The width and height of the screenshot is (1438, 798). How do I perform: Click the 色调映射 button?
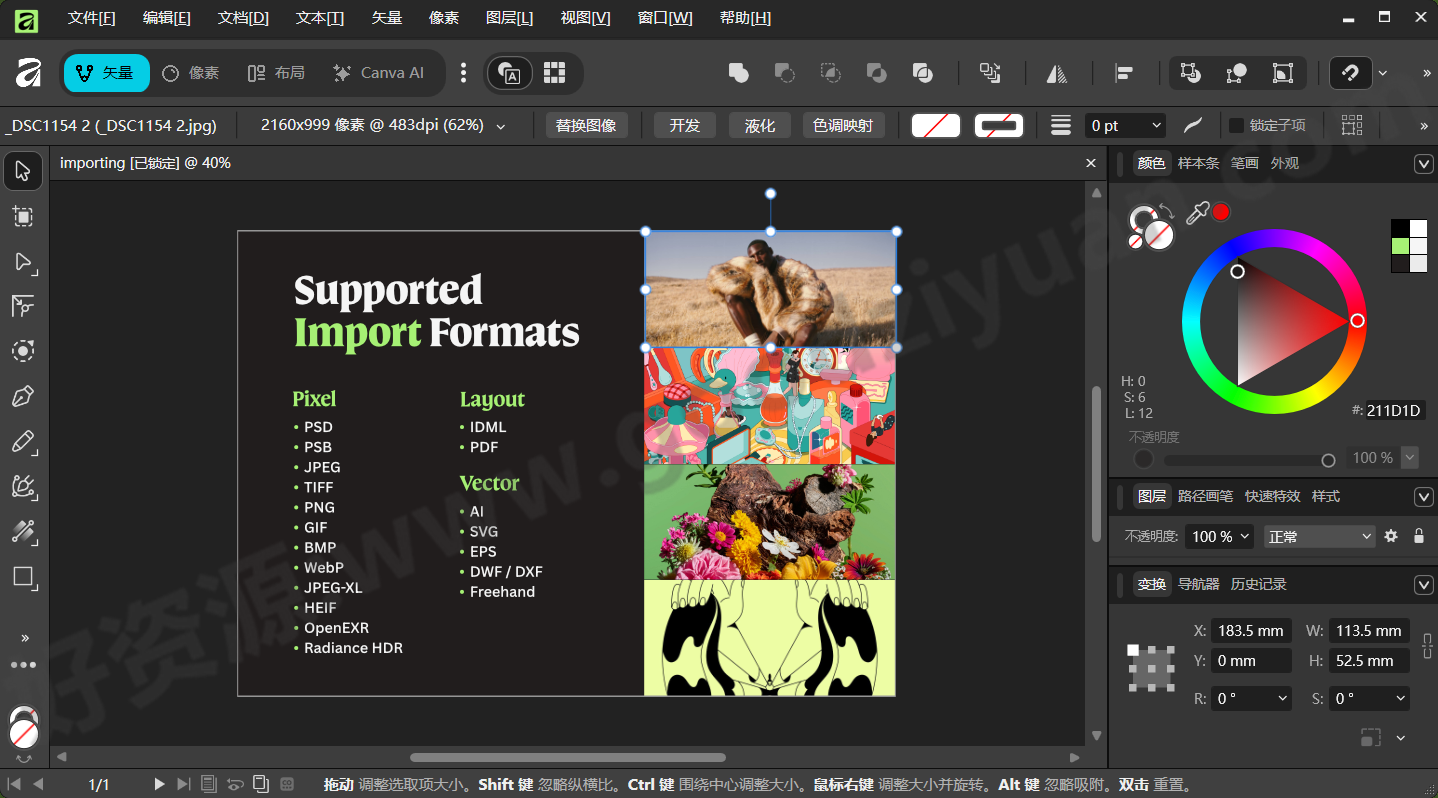(x=842, y=125)
